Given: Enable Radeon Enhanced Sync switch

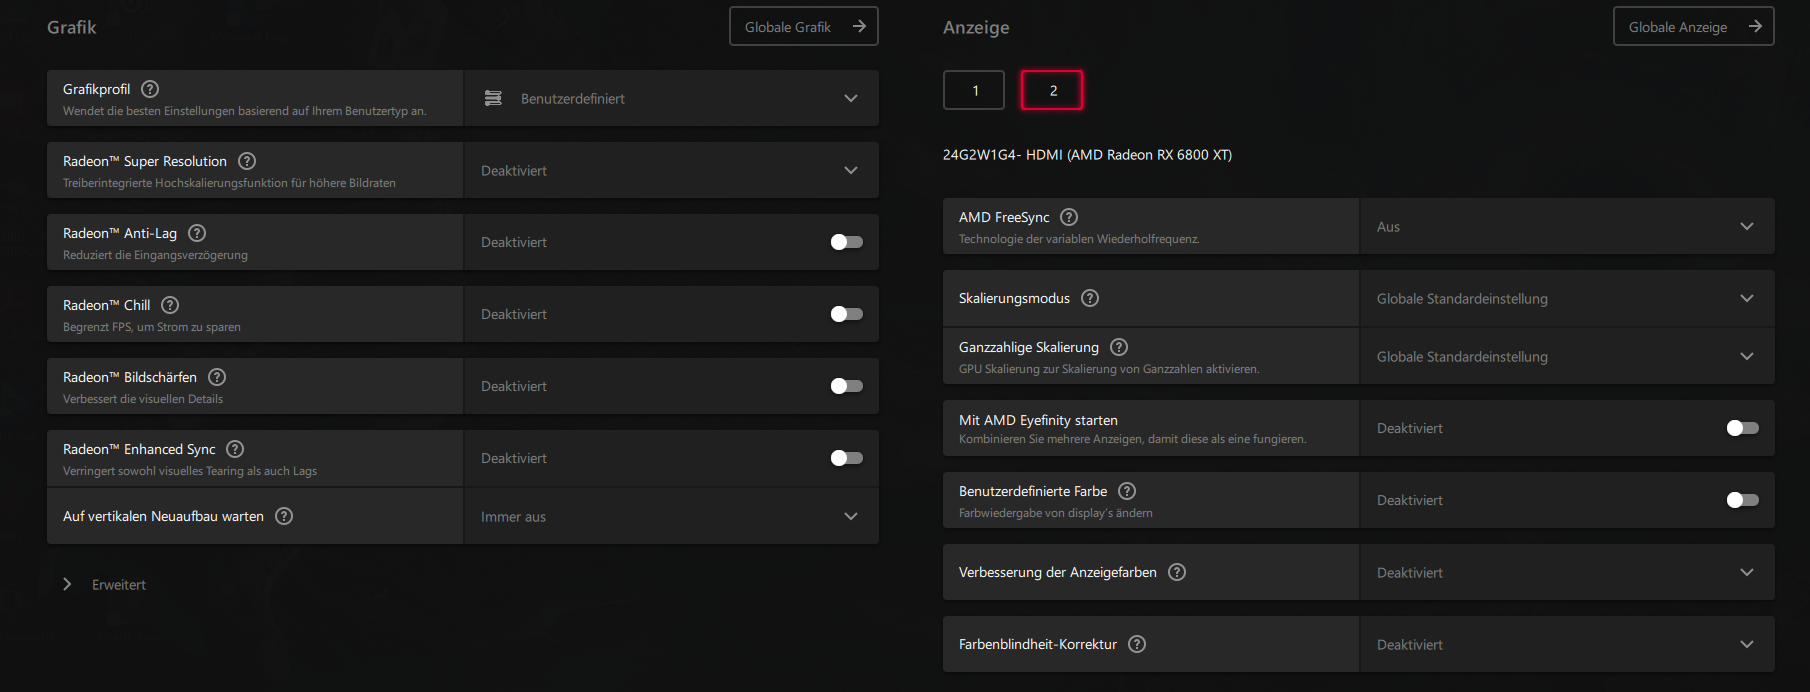Looking at the screenshot, I should [x=847, y=458].
